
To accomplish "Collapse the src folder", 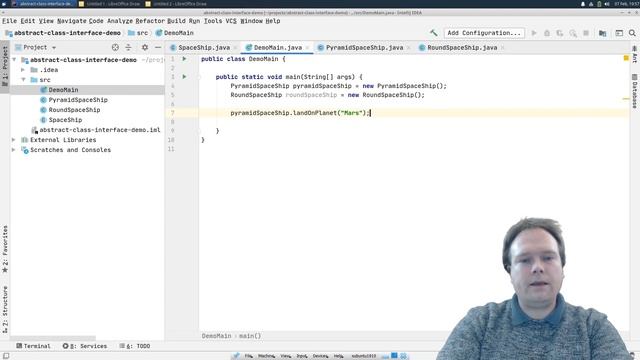I will tap(23, 80).
